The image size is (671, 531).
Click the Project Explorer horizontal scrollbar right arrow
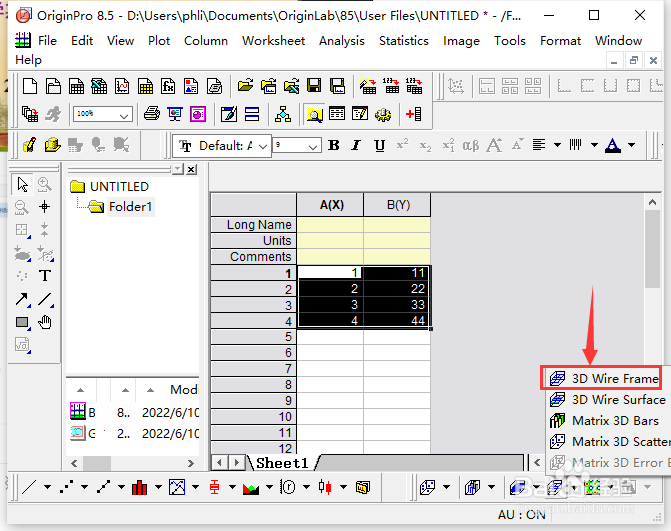point(191,463)
